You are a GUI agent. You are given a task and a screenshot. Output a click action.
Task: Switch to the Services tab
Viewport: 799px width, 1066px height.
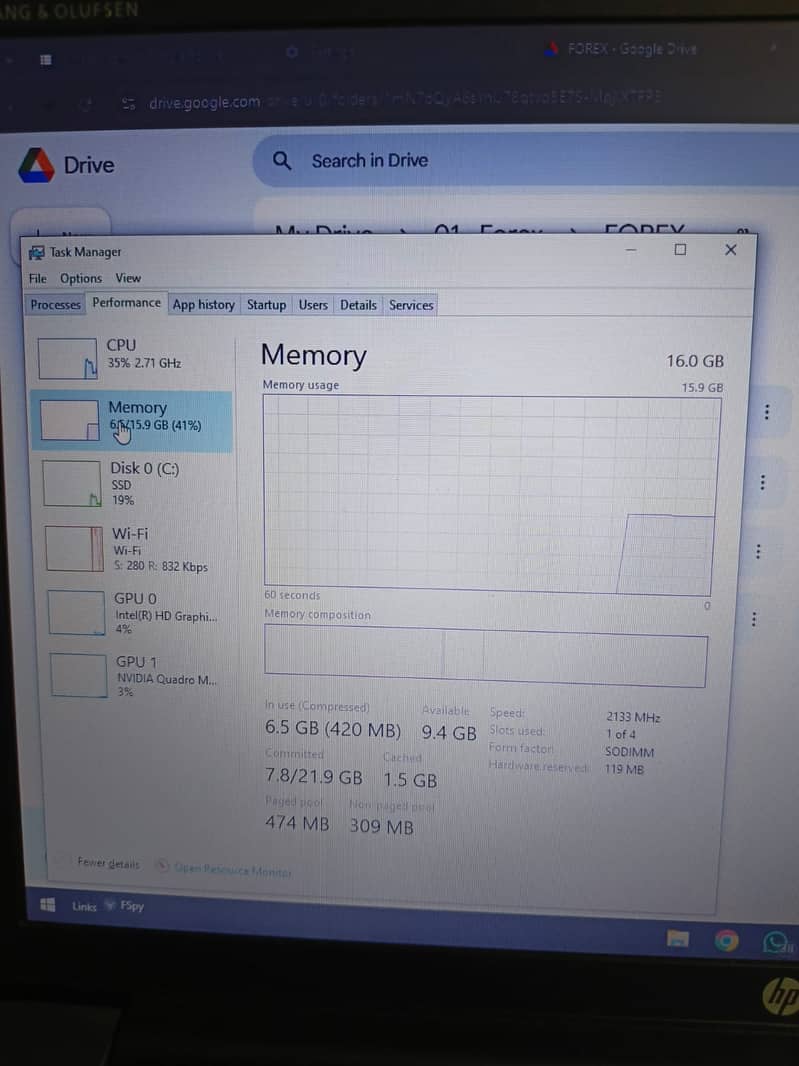tap(411, 305)
